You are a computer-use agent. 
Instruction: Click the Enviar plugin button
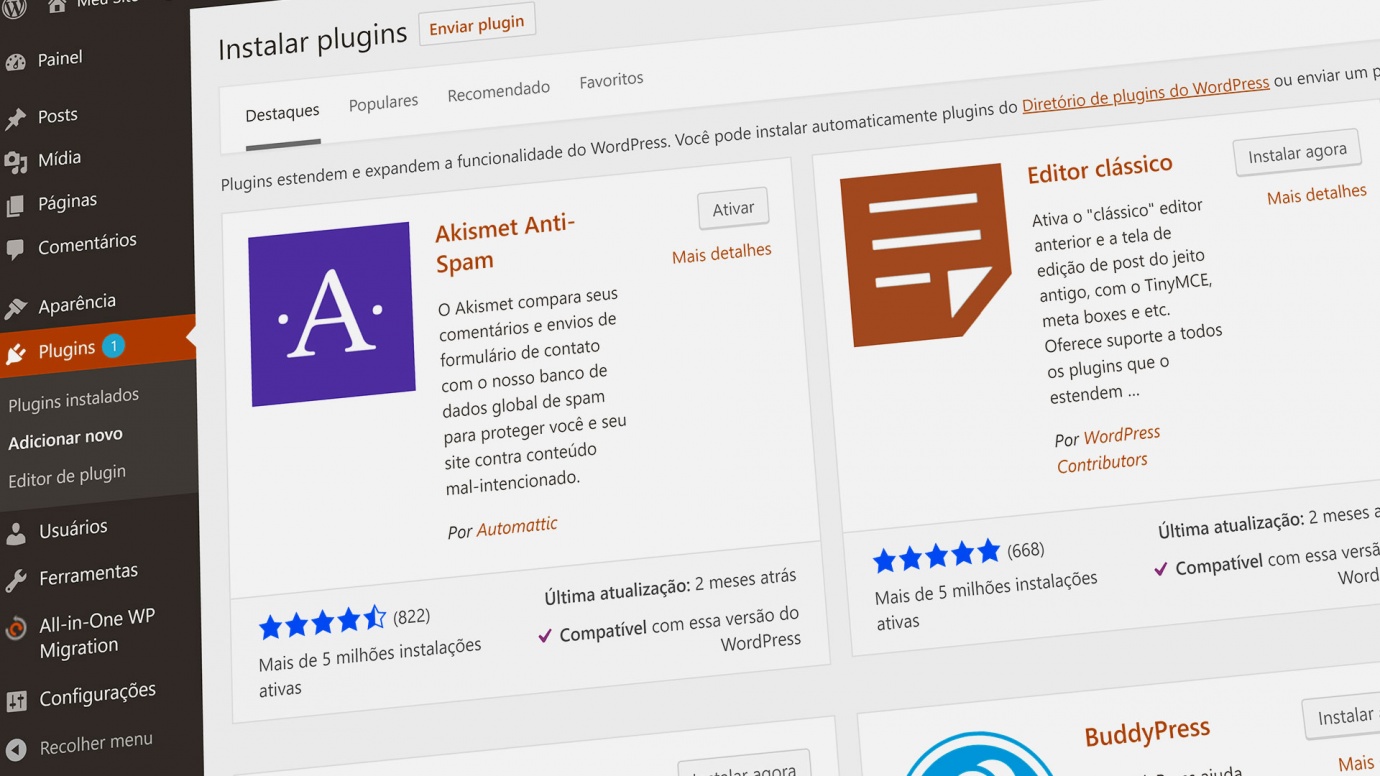[x=477, y=25]
